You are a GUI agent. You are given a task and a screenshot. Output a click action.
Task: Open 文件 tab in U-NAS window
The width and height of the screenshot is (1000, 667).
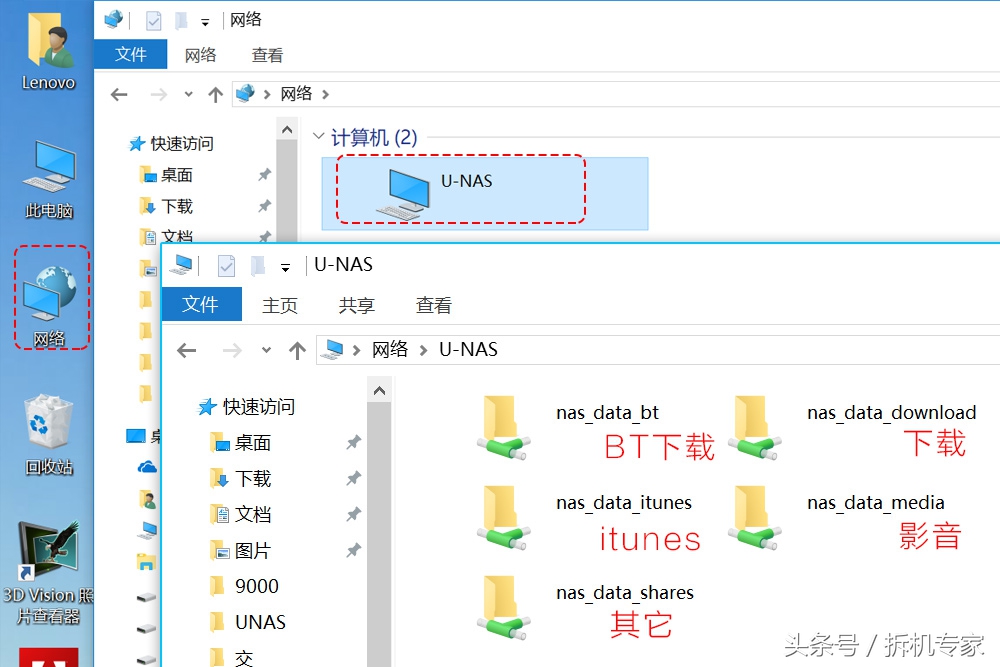pyautogui.click(x=202, y=304)
